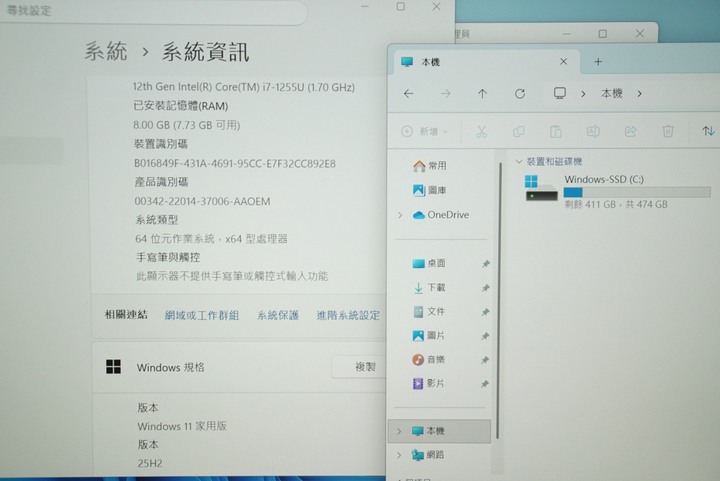Open 進階系統設定 link

(348, 315)
